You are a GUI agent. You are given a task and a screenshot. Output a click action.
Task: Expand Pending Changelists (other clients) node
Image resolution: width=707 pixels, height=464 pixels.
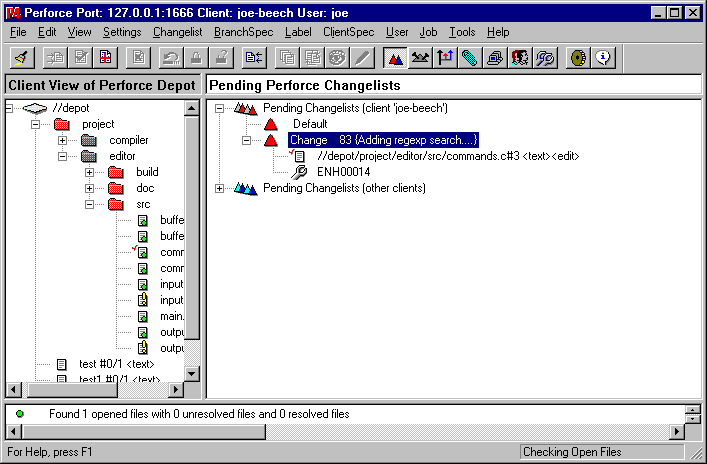(220, 188)
